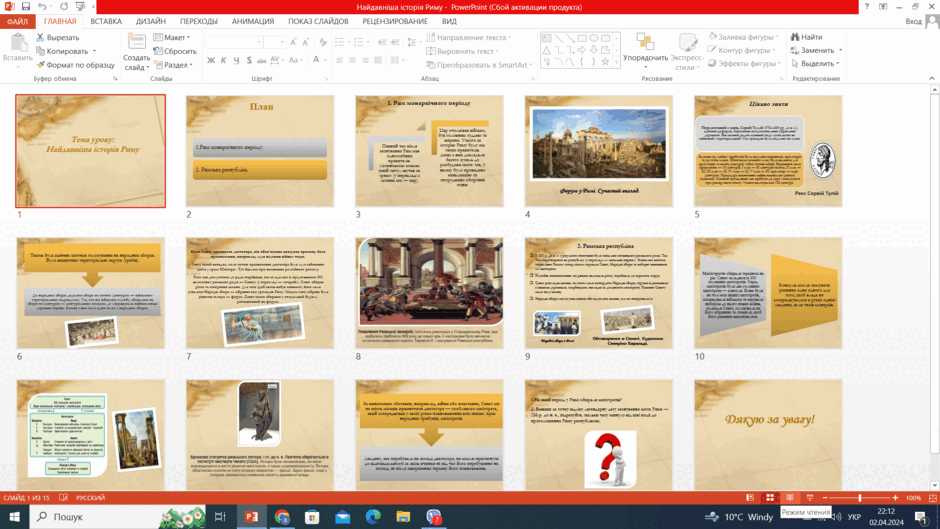Open the Раздел (Section) dropdown

tap(173, 65)
